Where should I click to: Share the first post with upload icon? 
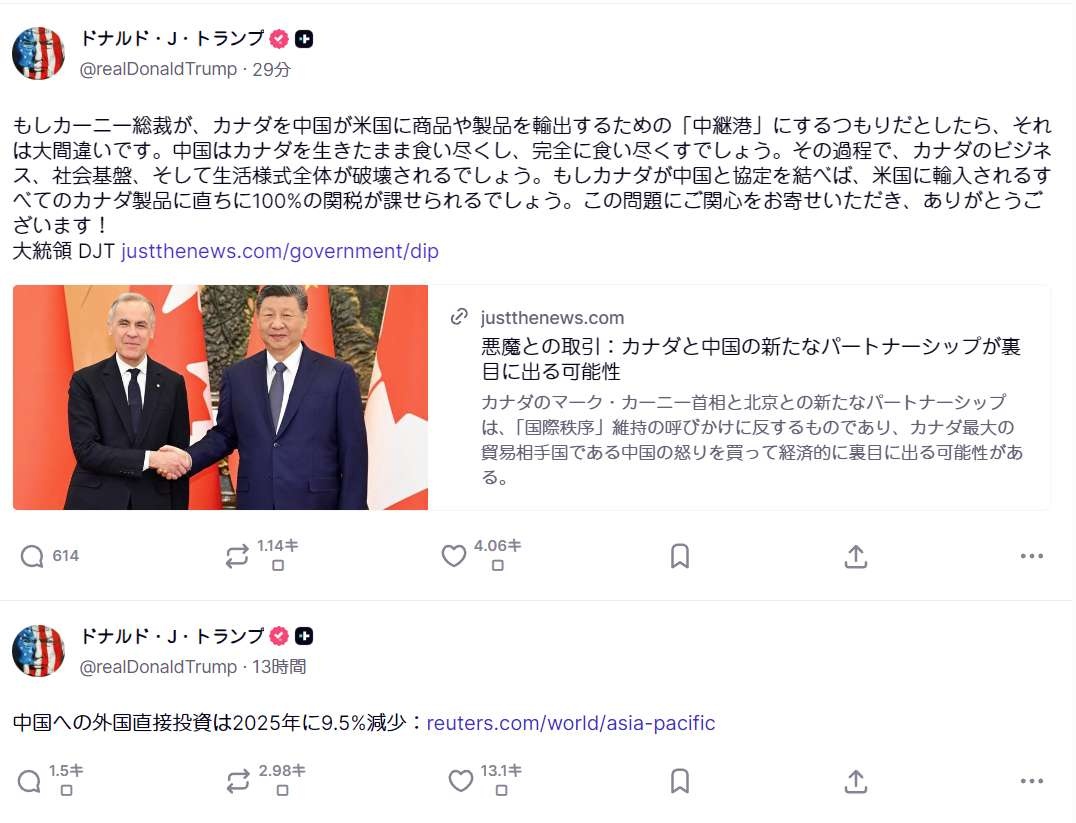(x=856, y=556)
